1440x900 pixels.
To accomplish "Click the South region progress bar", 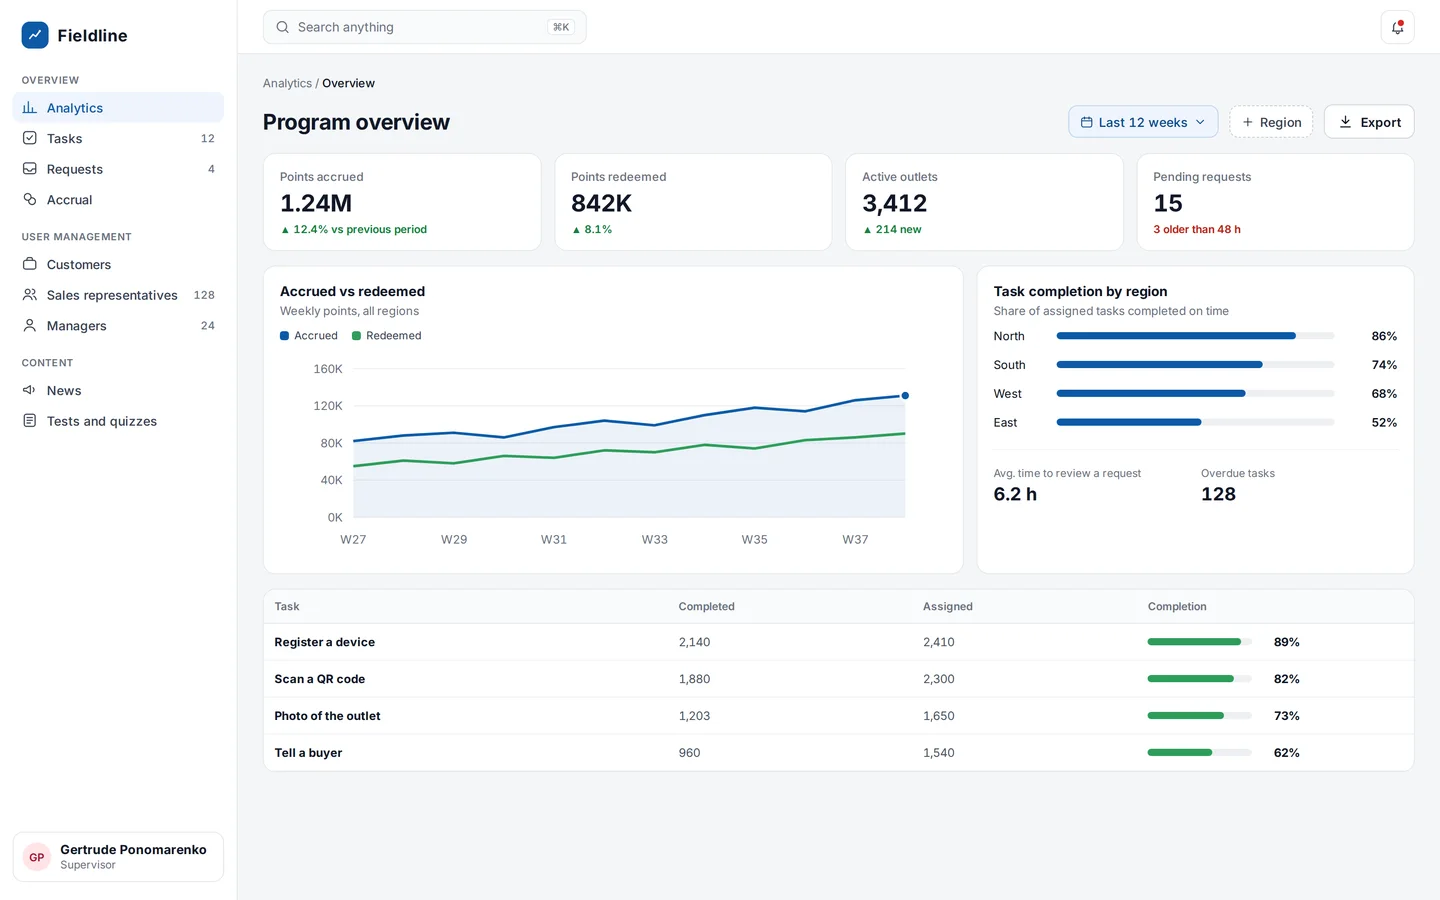I will [1195, 365].
